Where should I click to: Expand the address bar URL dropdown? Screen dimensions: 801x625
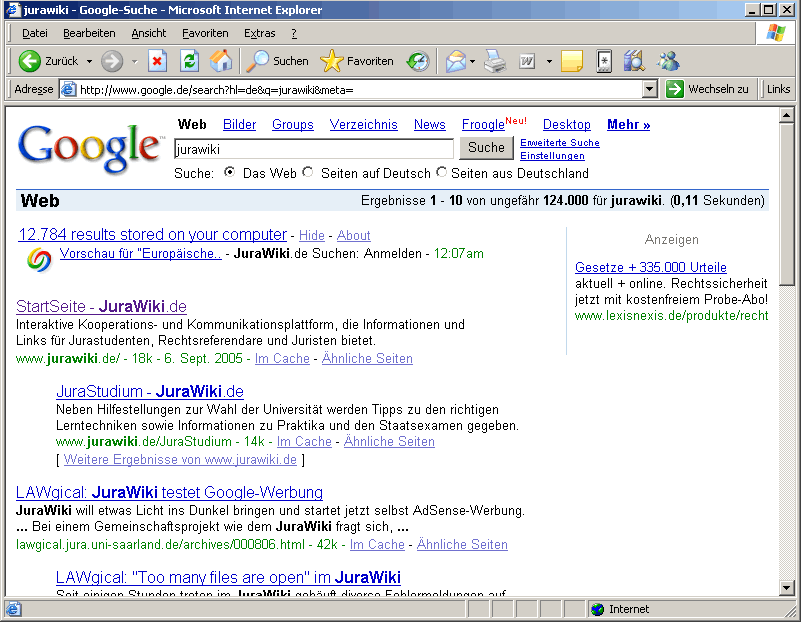[649, 89]
